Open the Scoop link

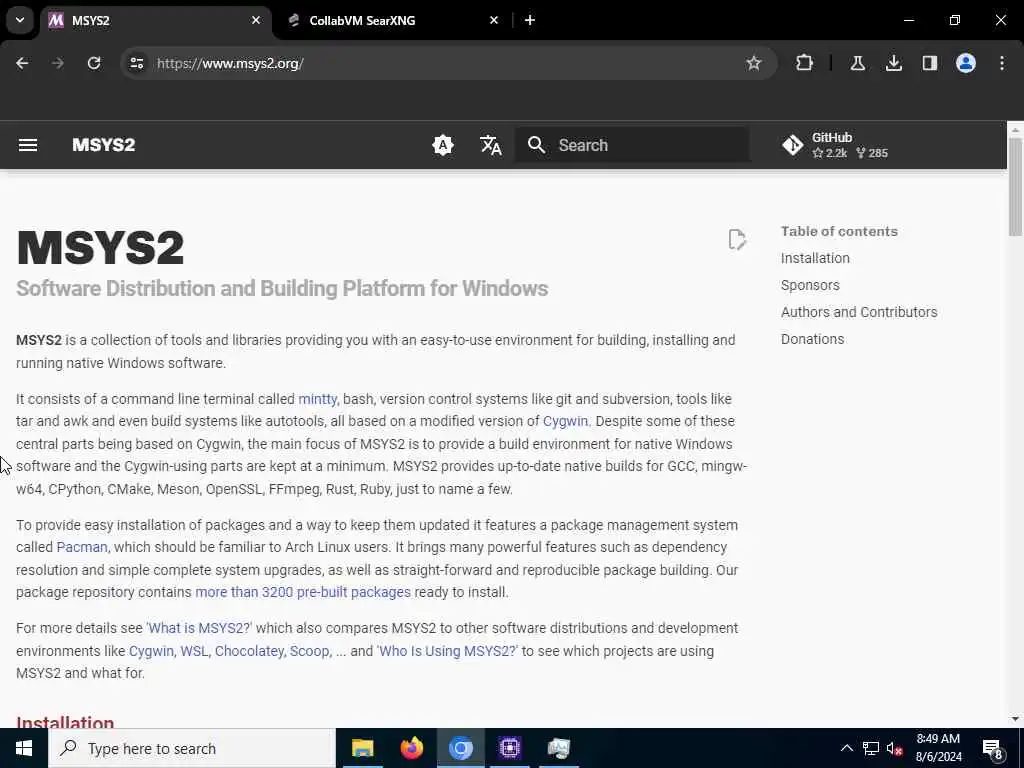coord(310,651)
